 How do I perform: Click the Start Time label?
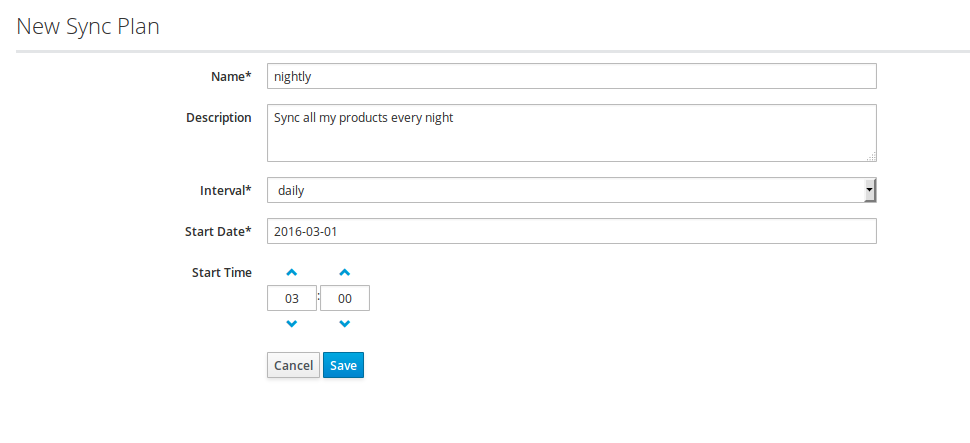pyautogui.click(x=221, y=272)
